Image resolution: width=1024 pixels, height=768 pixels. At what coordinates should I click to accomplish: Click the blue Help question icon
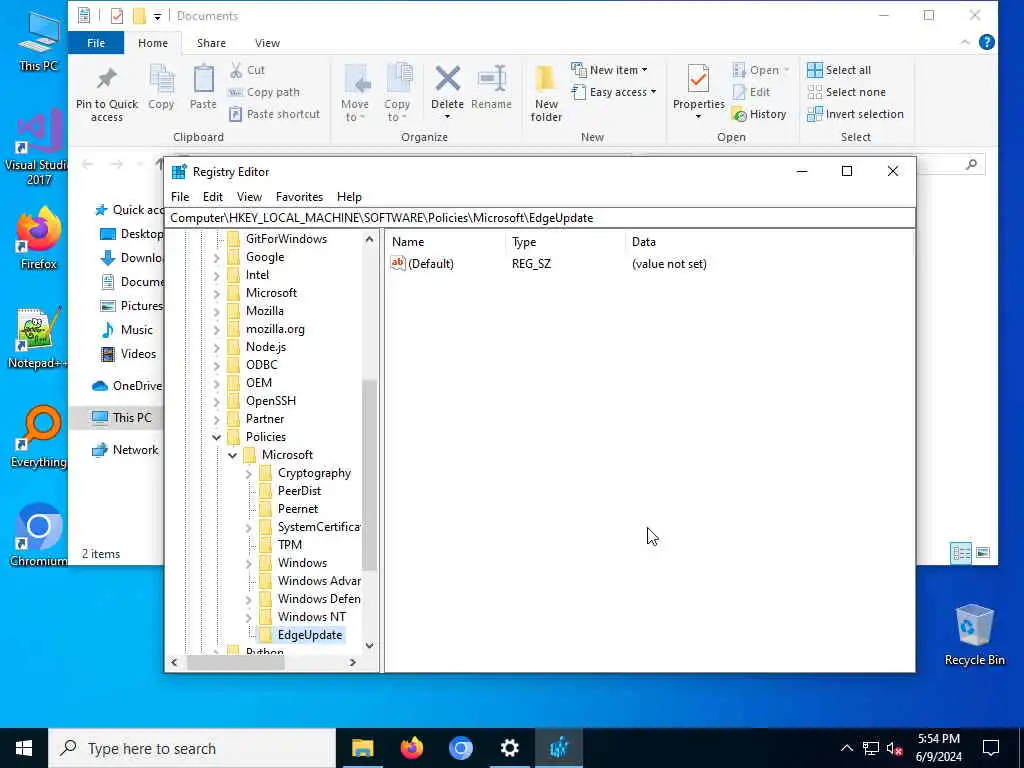coord(987,42)
